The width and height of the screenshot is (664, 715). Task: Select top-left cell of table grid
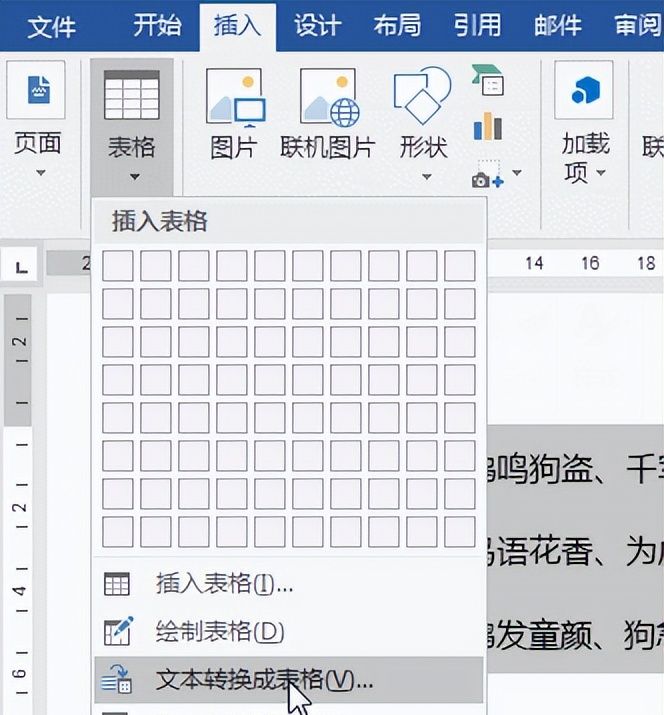(x=118, y=265)
